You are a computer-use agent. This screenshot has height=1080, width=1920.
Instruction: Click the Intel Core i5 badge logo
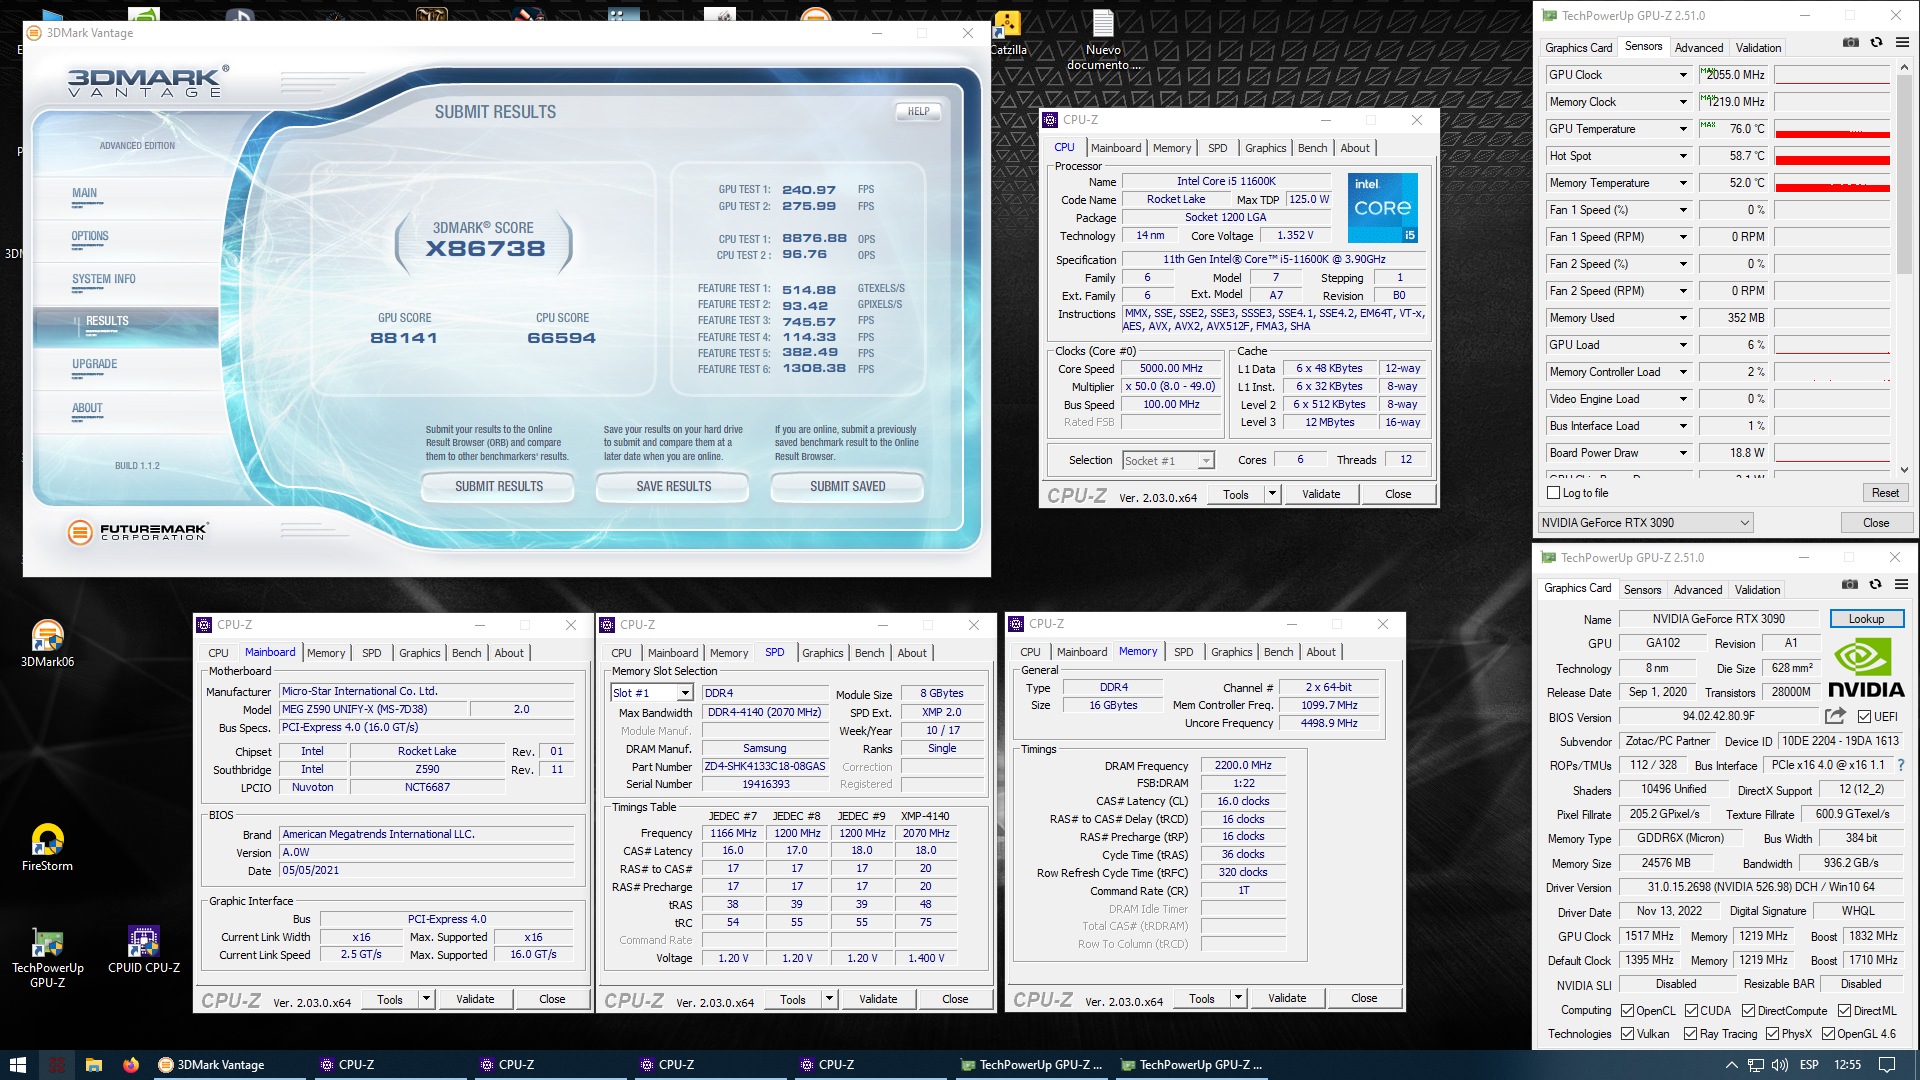pos(1382,208)
